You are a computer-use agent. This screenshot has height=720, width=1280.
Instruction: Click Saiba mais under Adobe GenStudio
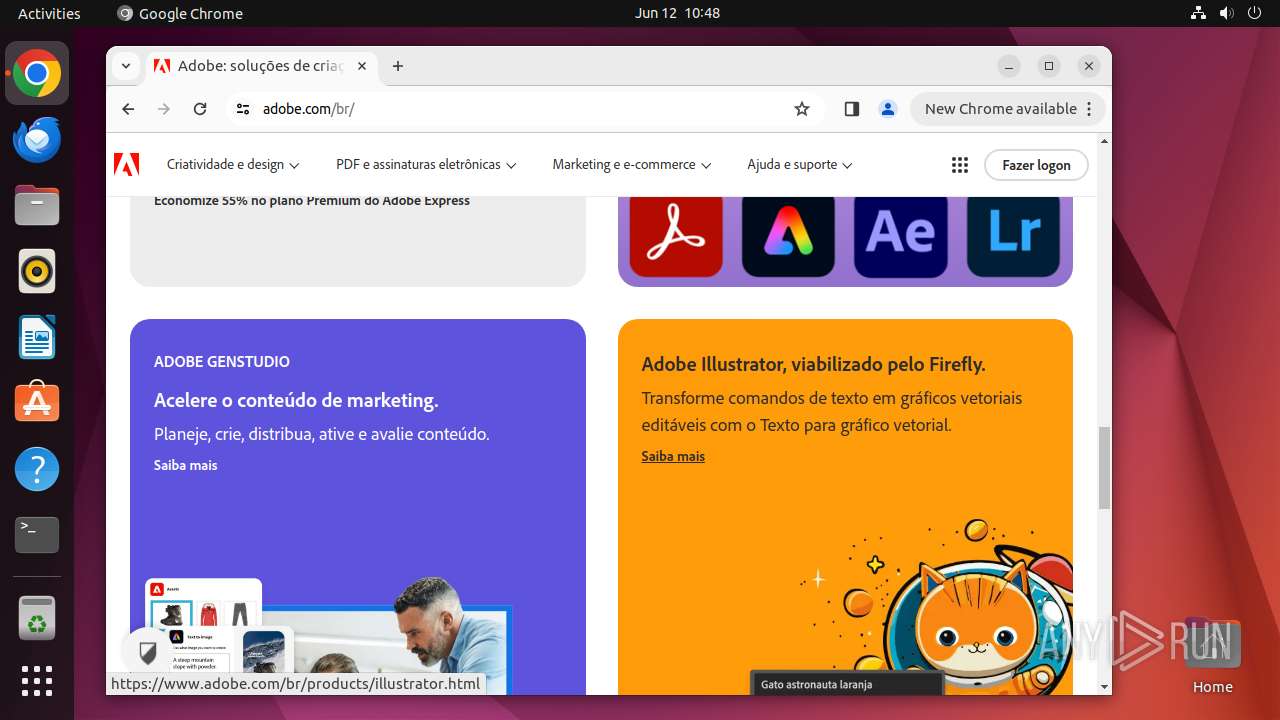(x=185, y=465)
